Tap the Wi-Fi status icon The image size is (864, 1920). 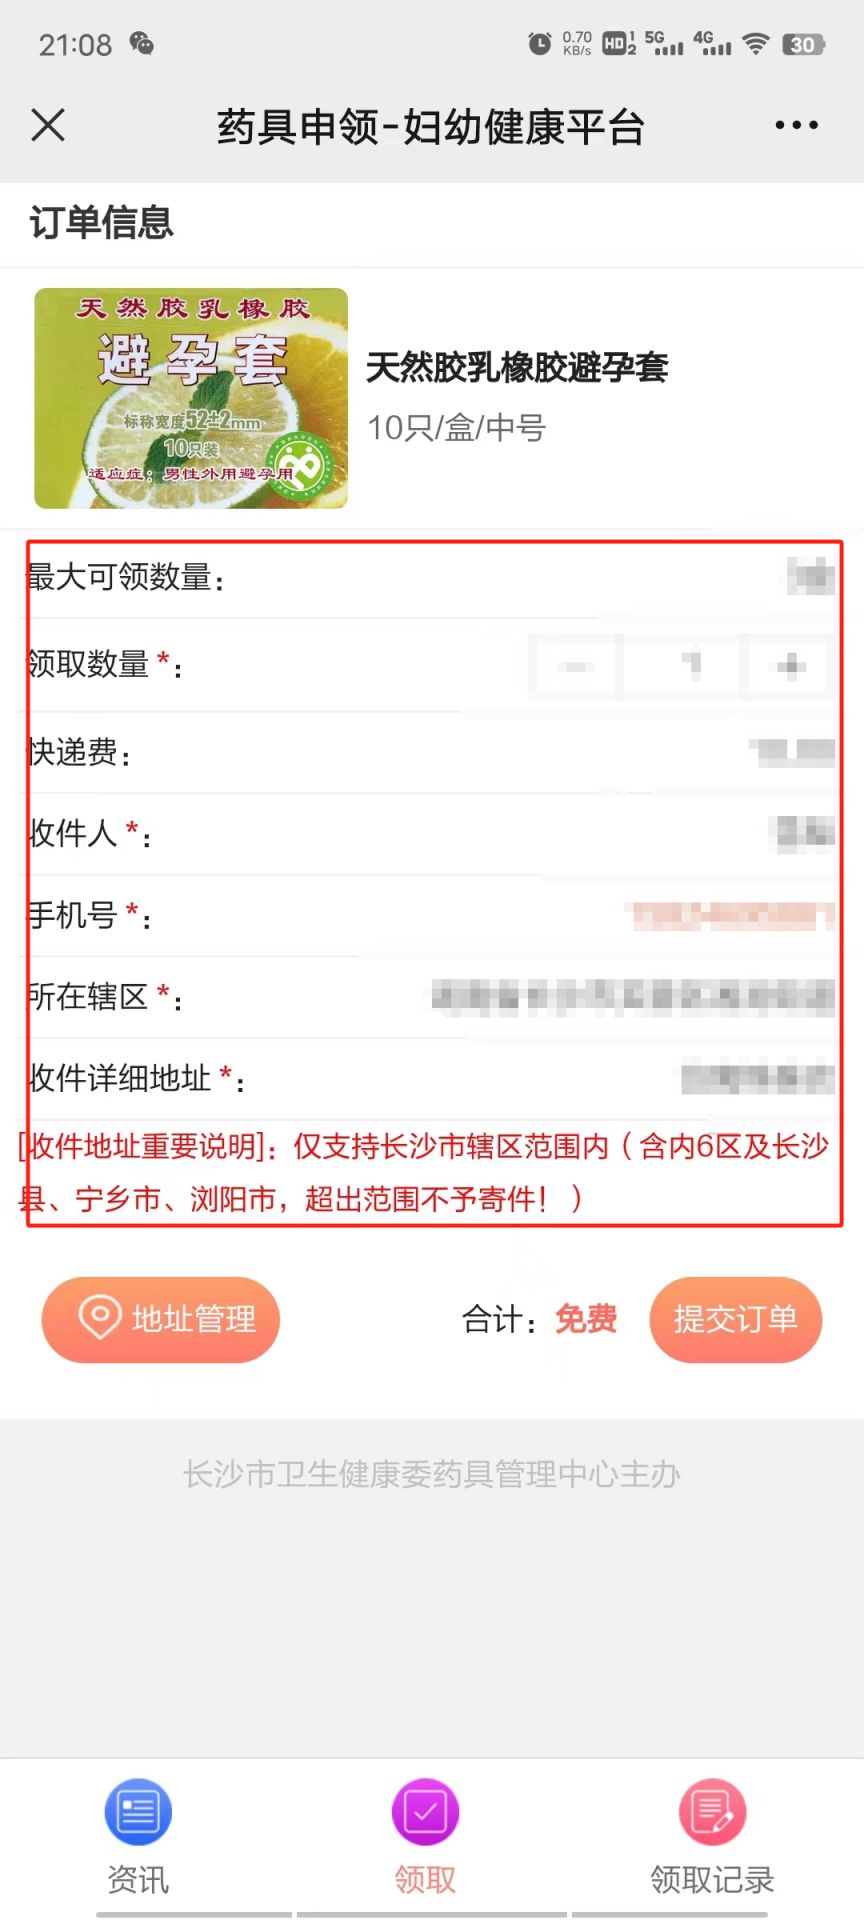pyautogui.click(x=757, y=43)
